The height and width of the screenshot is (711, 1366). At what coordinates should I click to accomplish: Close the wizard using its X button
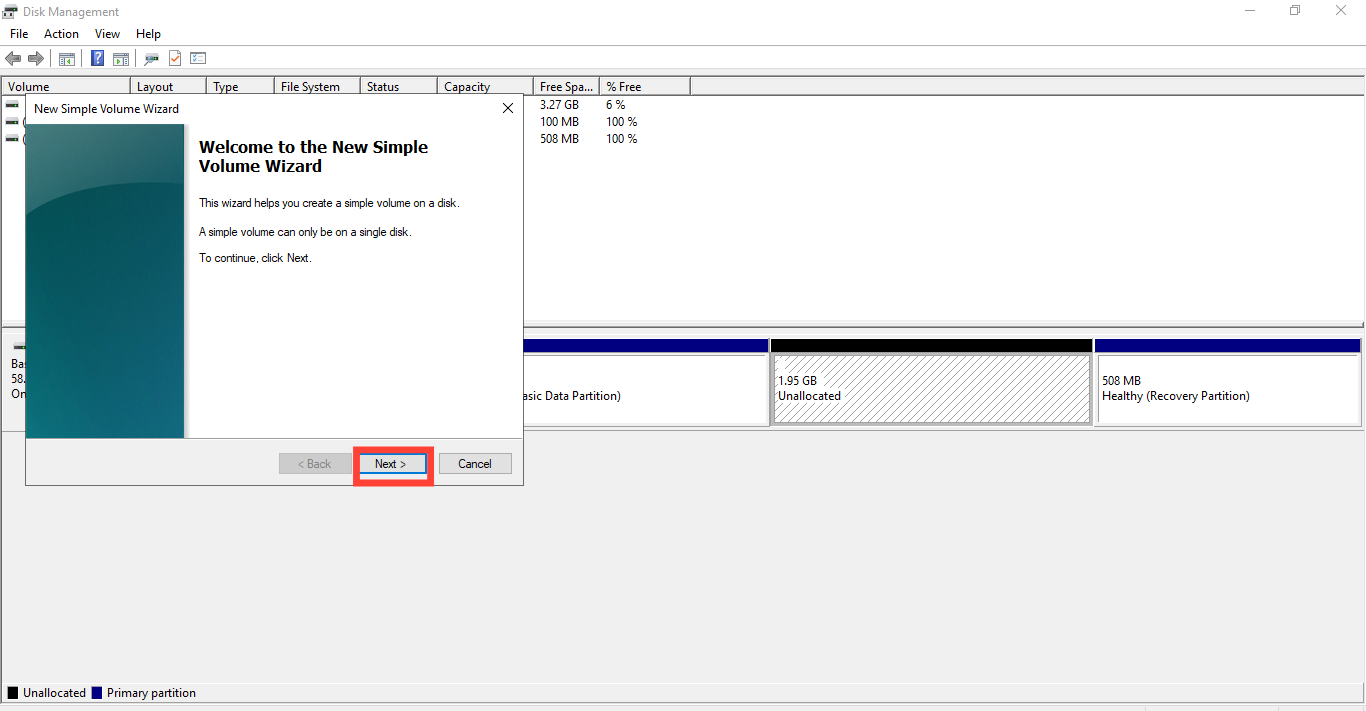pyautogui.click(x=507, y=107)
